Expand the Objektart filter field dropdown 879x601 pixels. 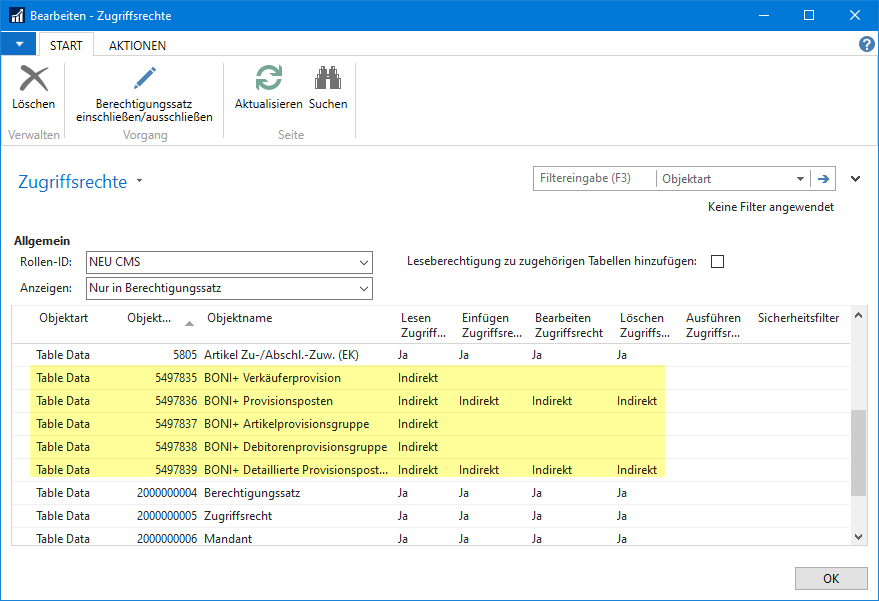[800, 179]
